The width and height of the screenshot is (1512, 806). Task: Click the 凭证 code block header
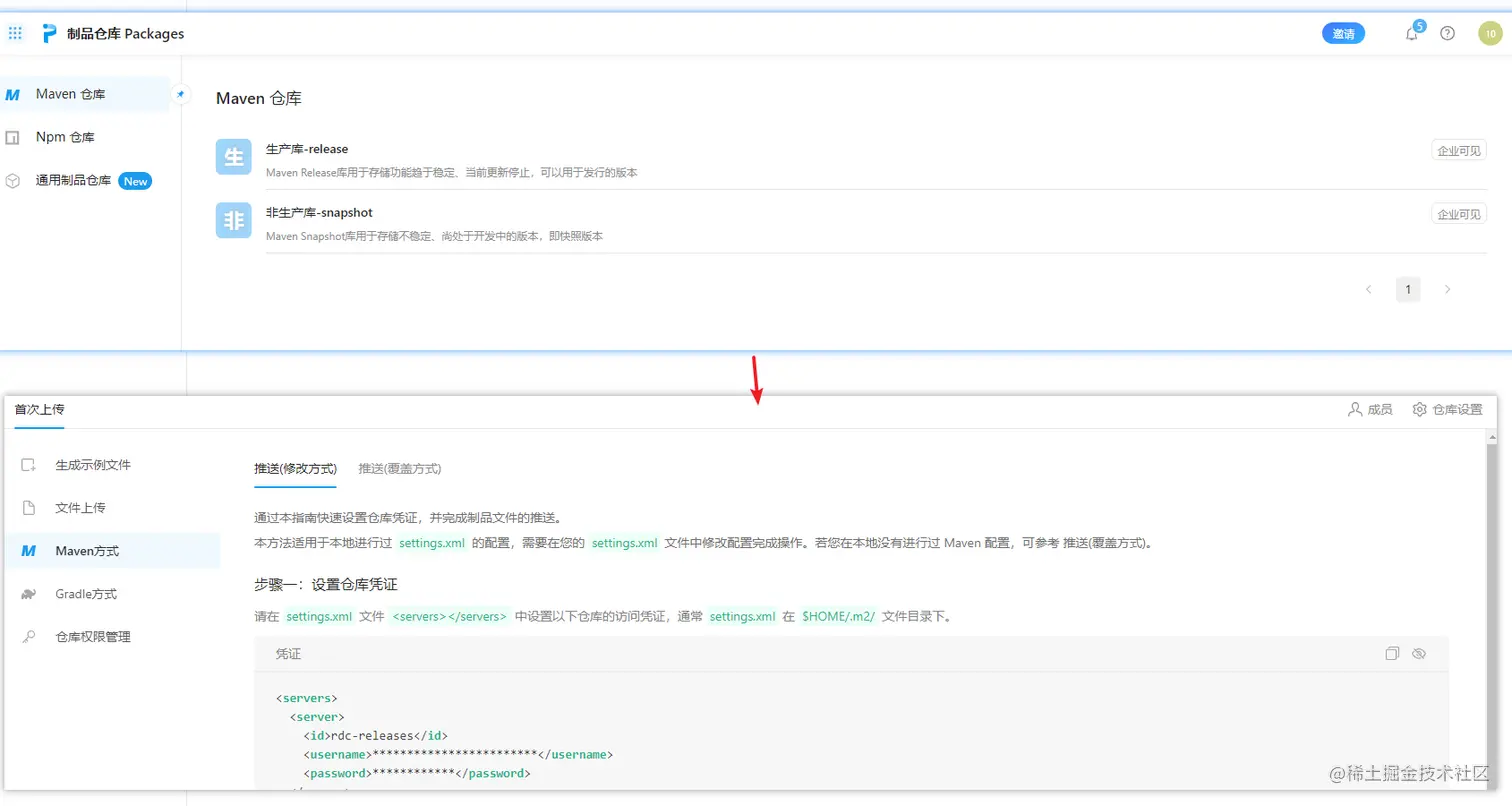click(x=851, y=653)
